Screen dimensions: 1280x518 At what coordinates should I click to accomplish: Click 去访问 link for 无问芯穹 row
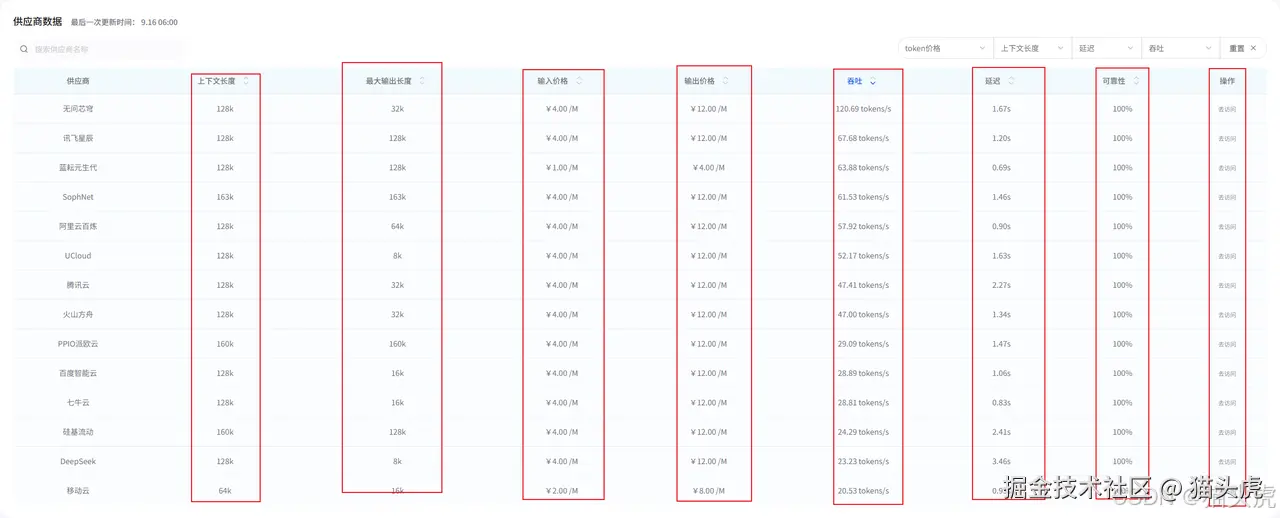[1227, 109]
